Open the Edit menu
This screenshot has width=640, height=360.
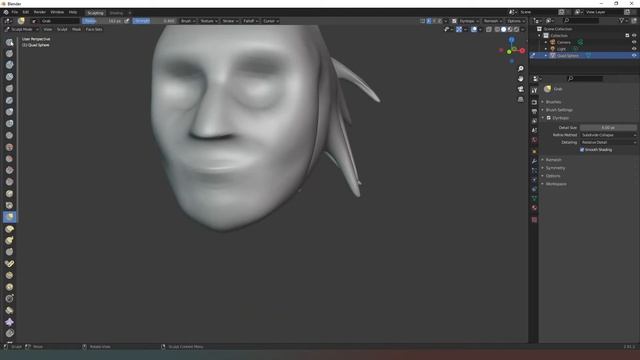pos(26,12)
